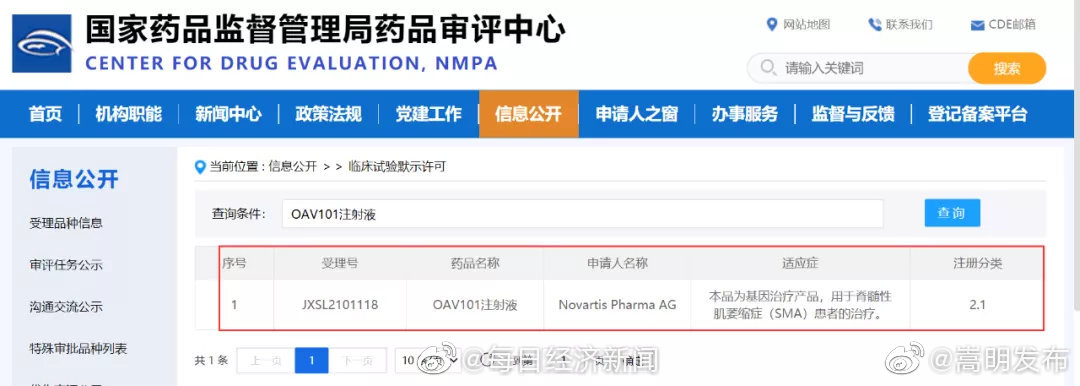Click the map pin icon beside 网站地图
The height and width of the screenshot is (386, 1080).
click(771, 24)
